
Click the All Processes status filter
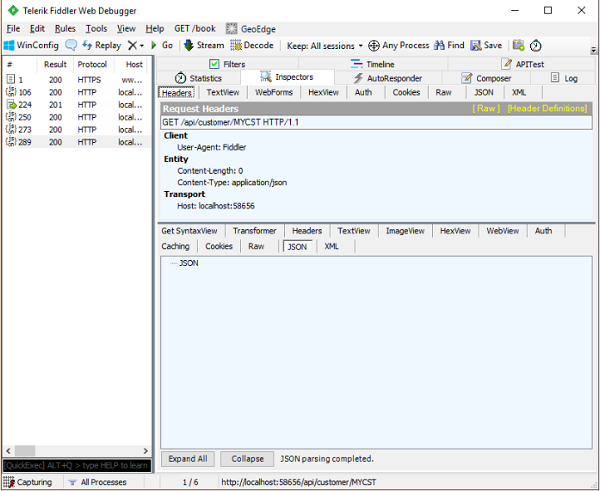pos(98,482)
